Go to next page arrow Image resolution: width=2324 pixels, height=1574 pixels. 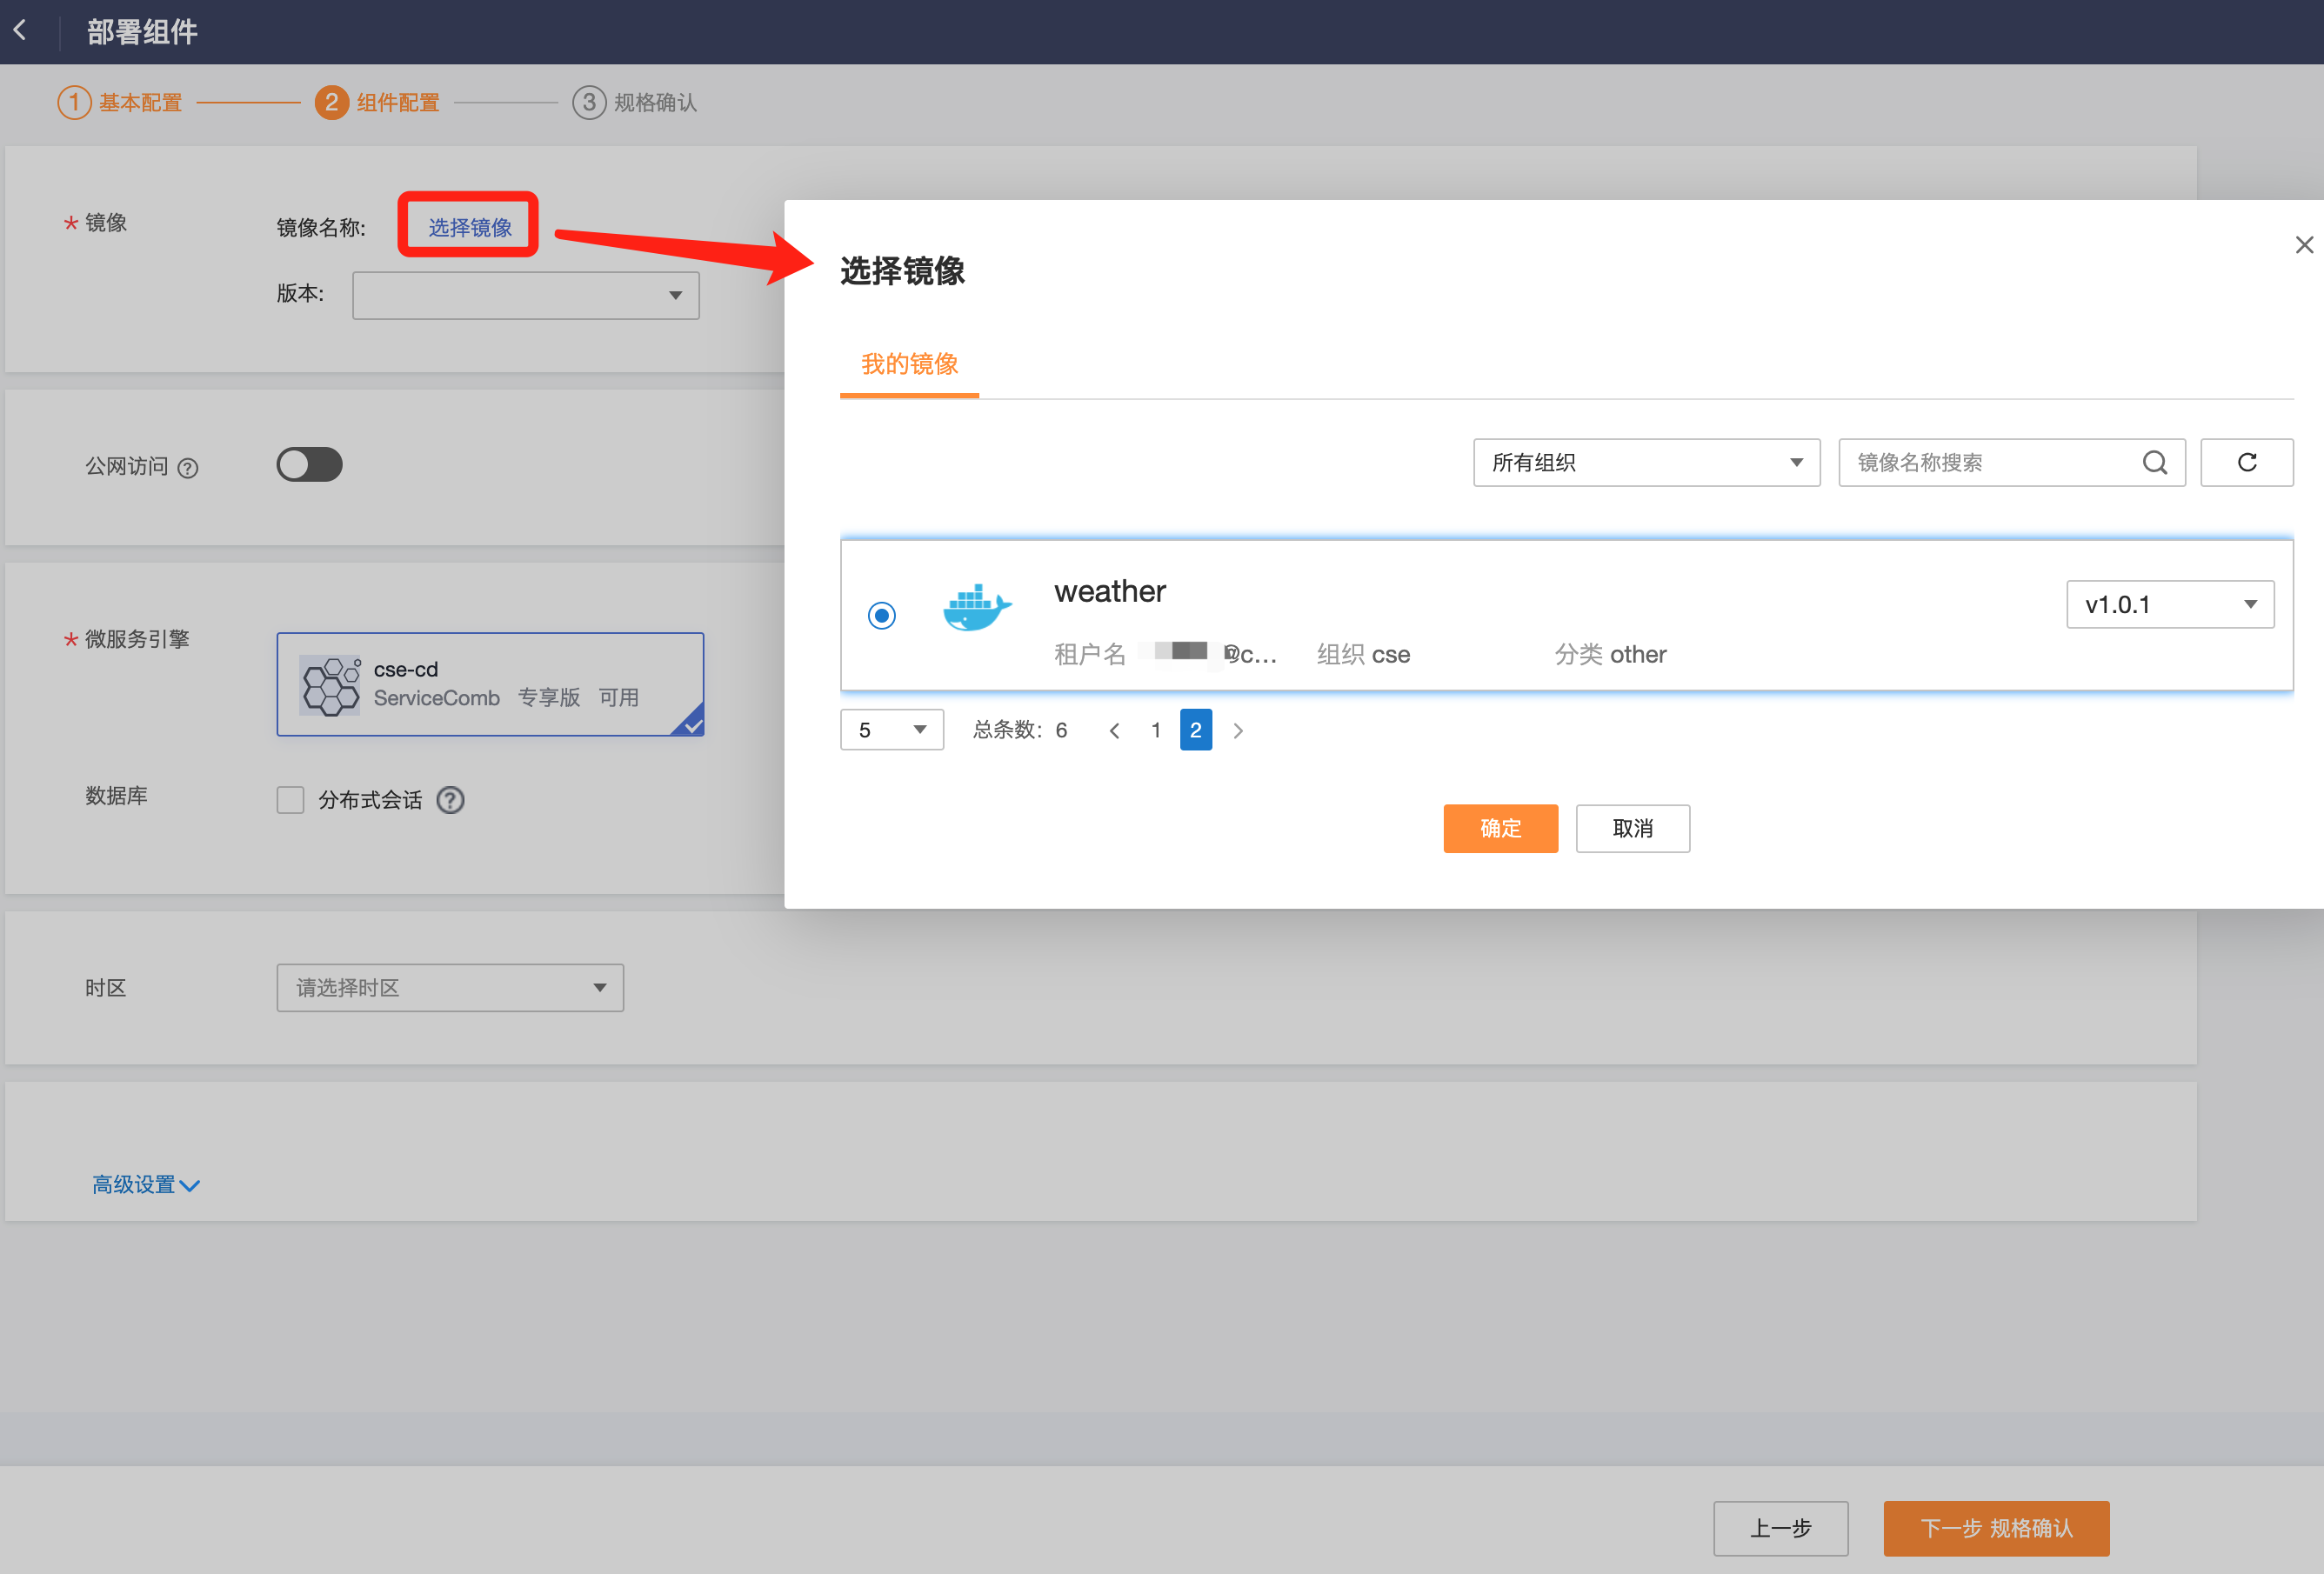[x=1238, y=731]
